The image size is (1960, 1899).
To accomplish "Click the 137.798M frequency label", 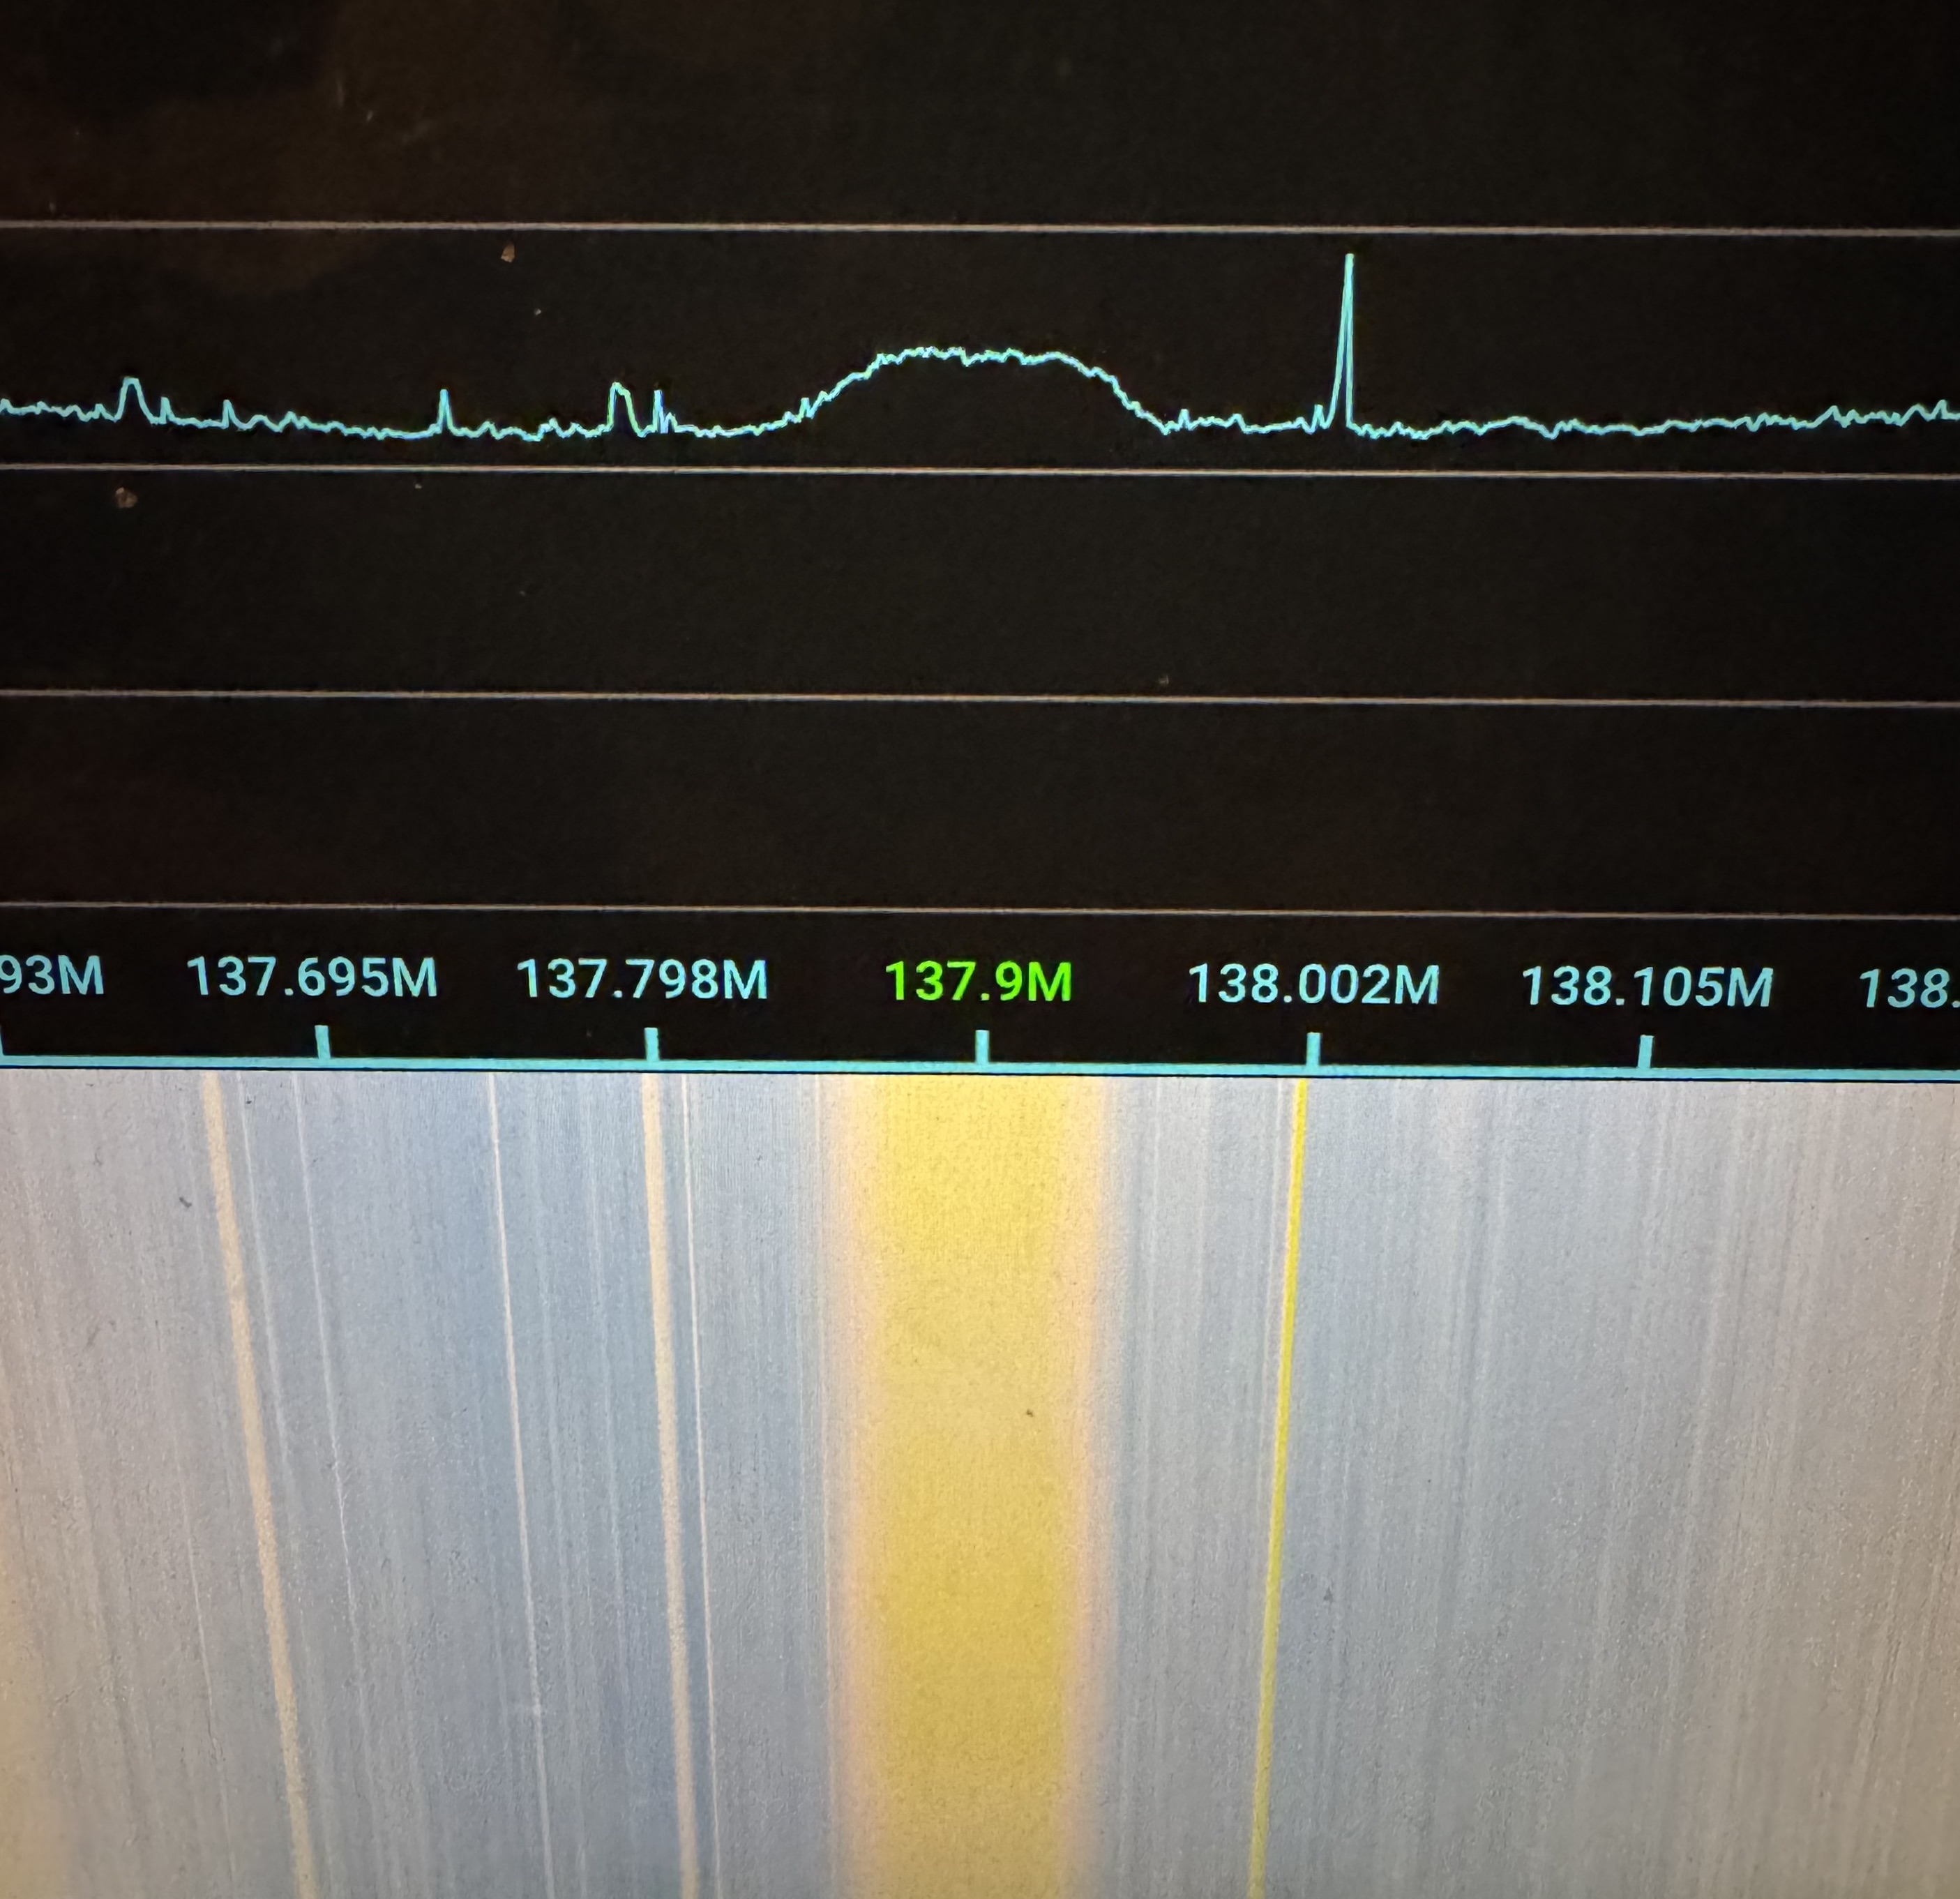I will 642,979.
